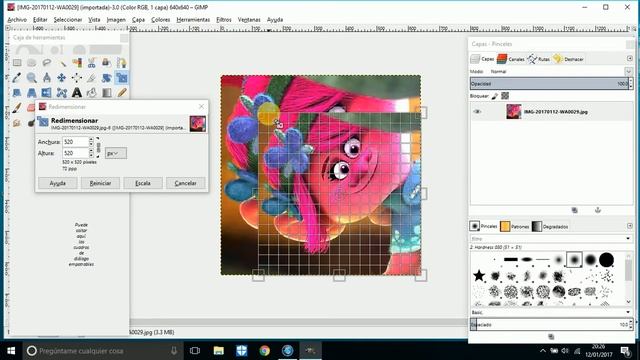Decrease Altura using the stepper down arrow
The image size is (640, 360).
click(91, 156)
